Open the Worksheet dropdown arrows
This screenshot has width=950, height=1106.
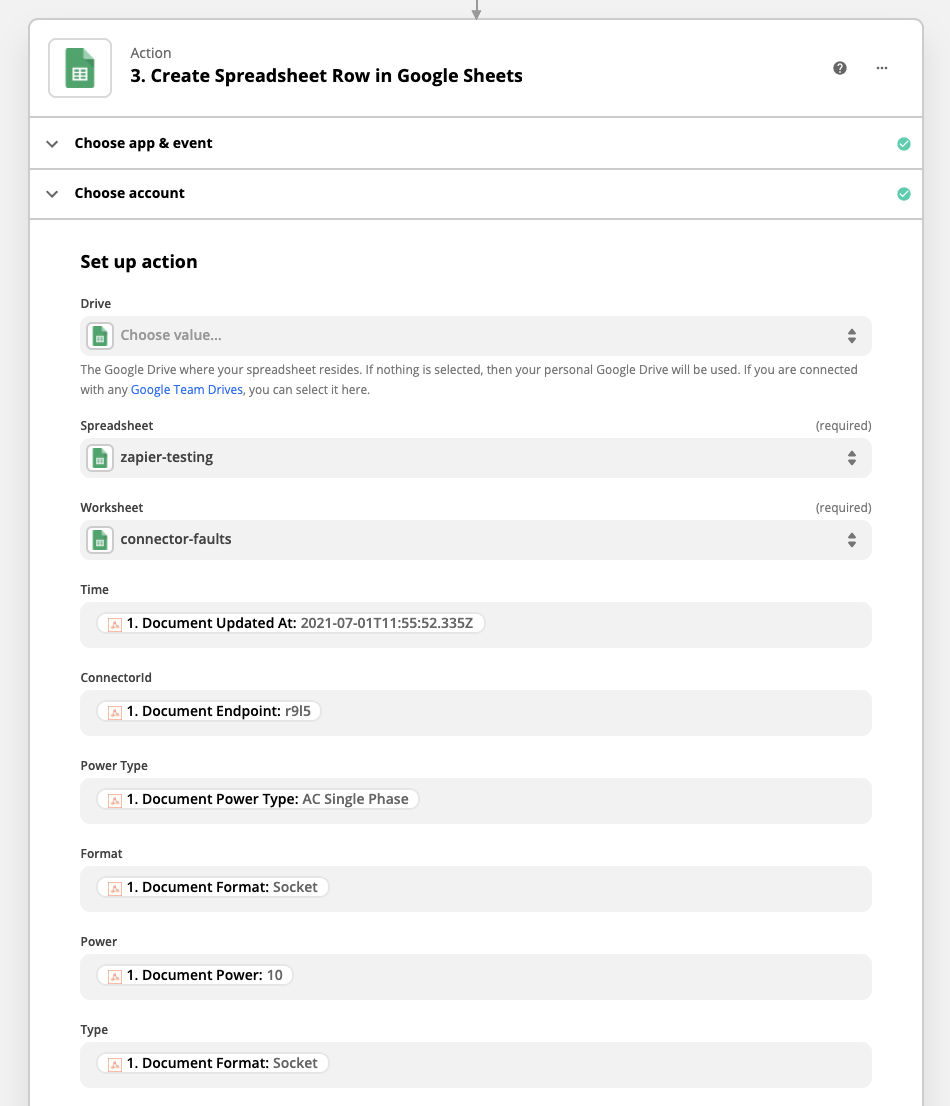(x=851, y=540)
